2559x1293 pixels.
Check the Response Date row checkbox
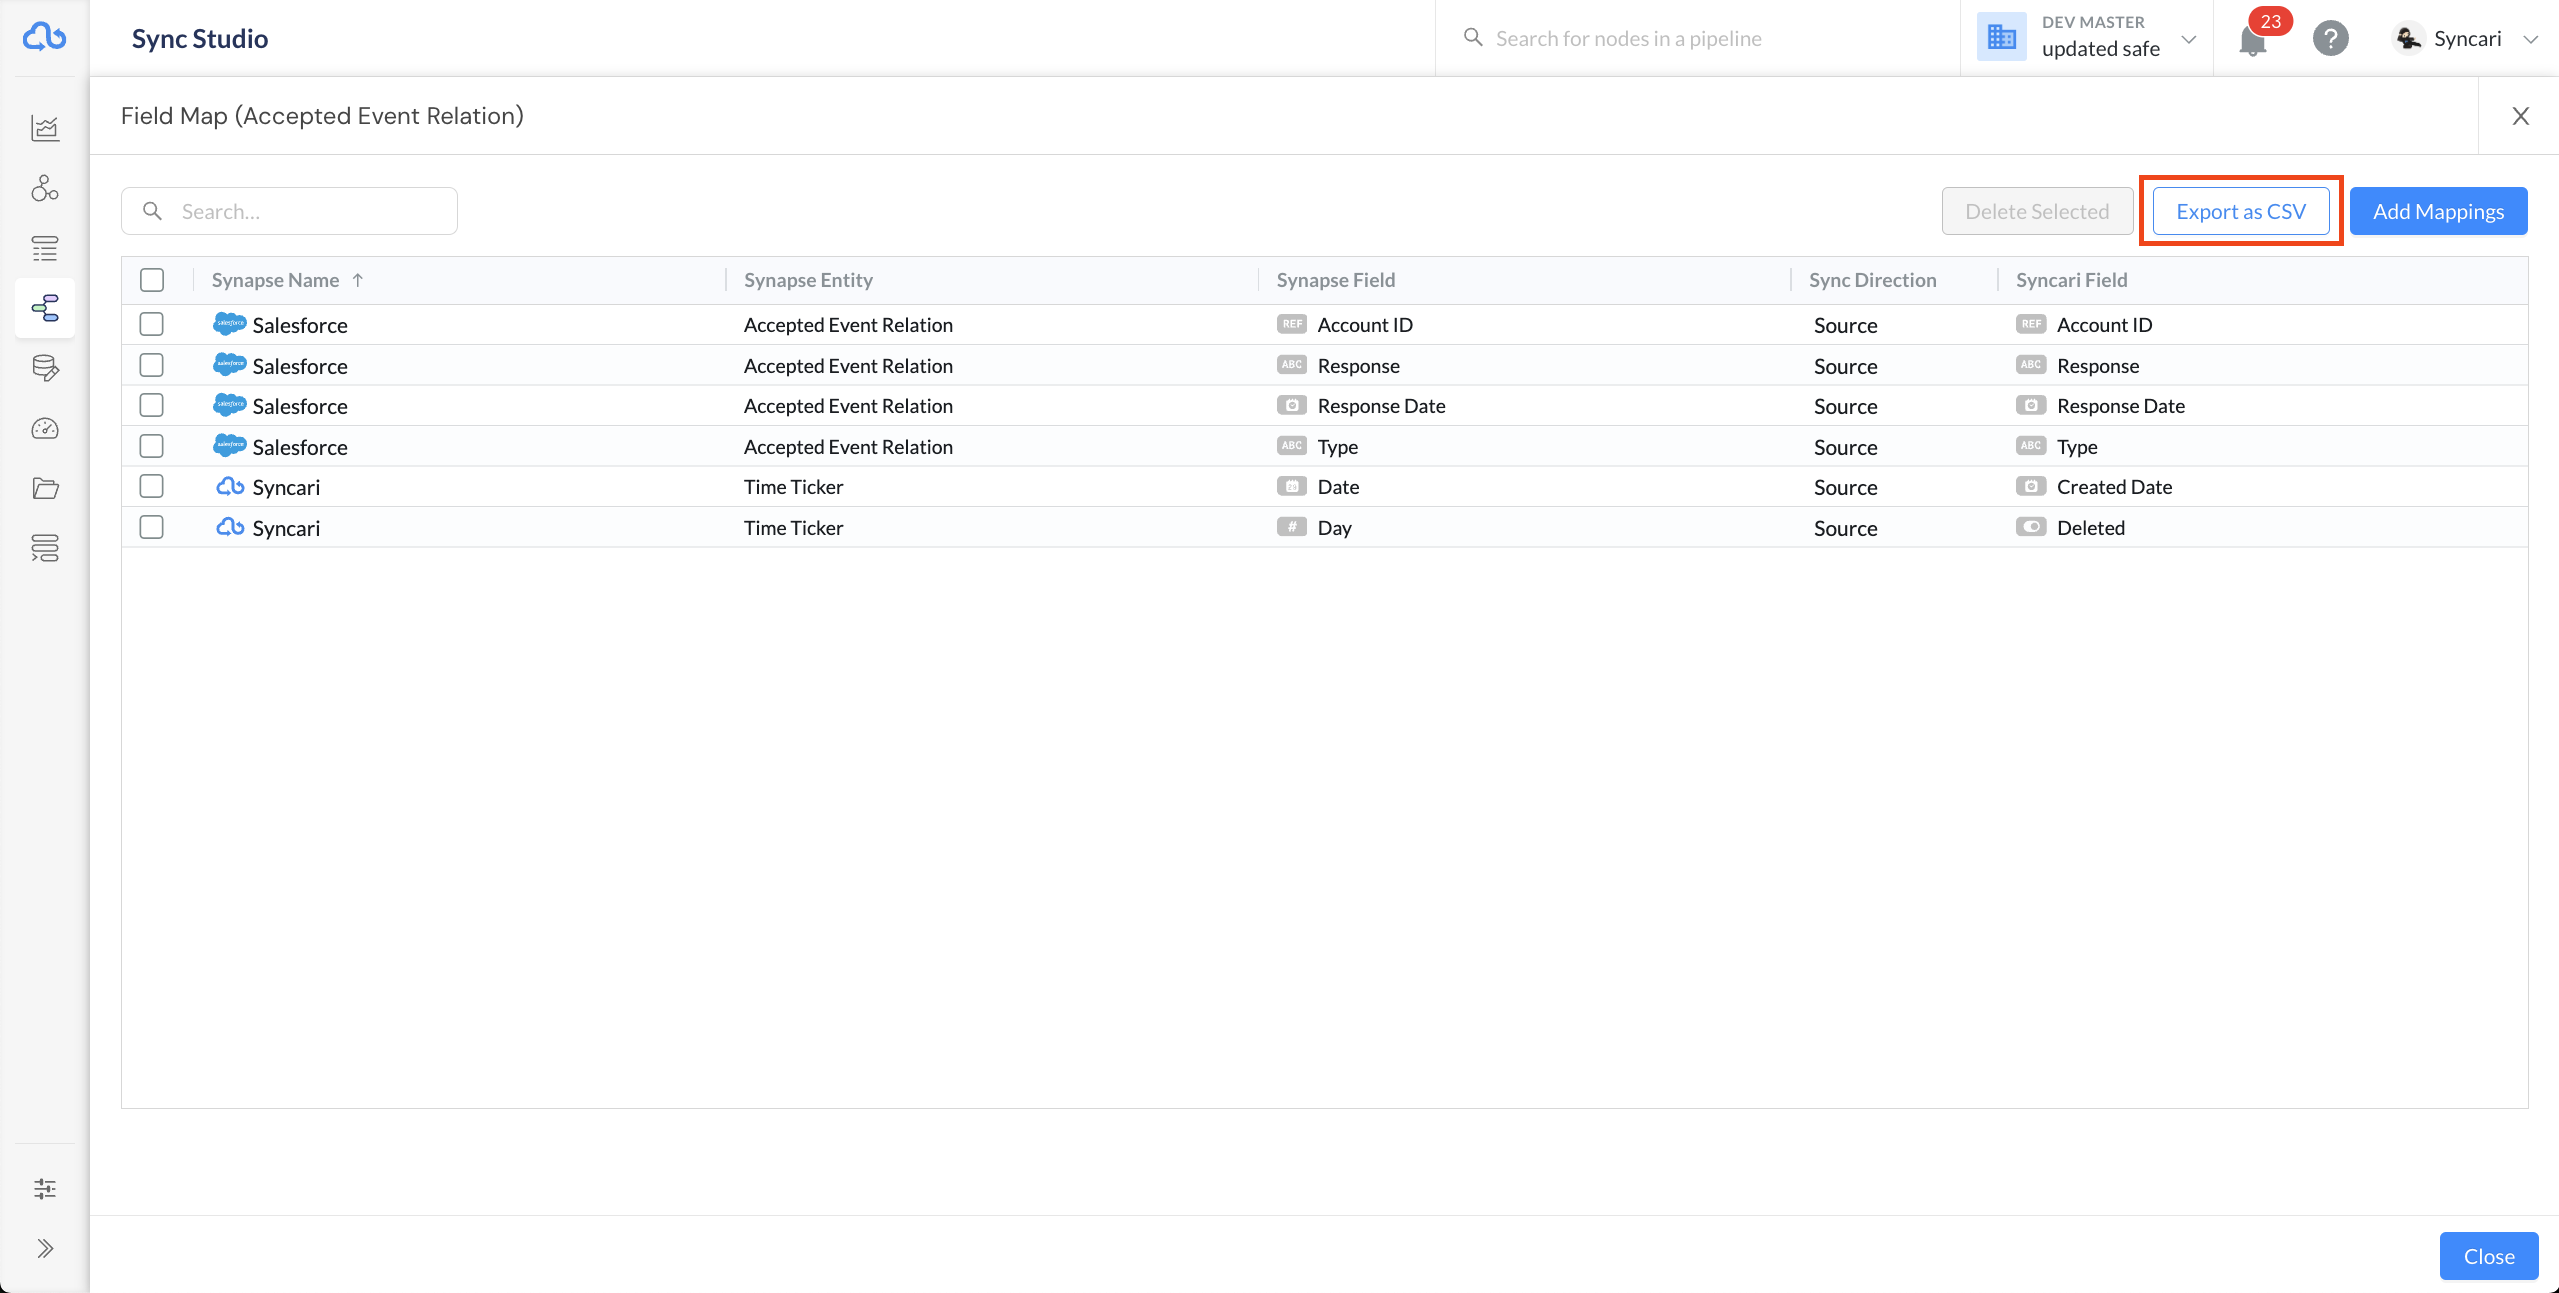tap(152, 405)
